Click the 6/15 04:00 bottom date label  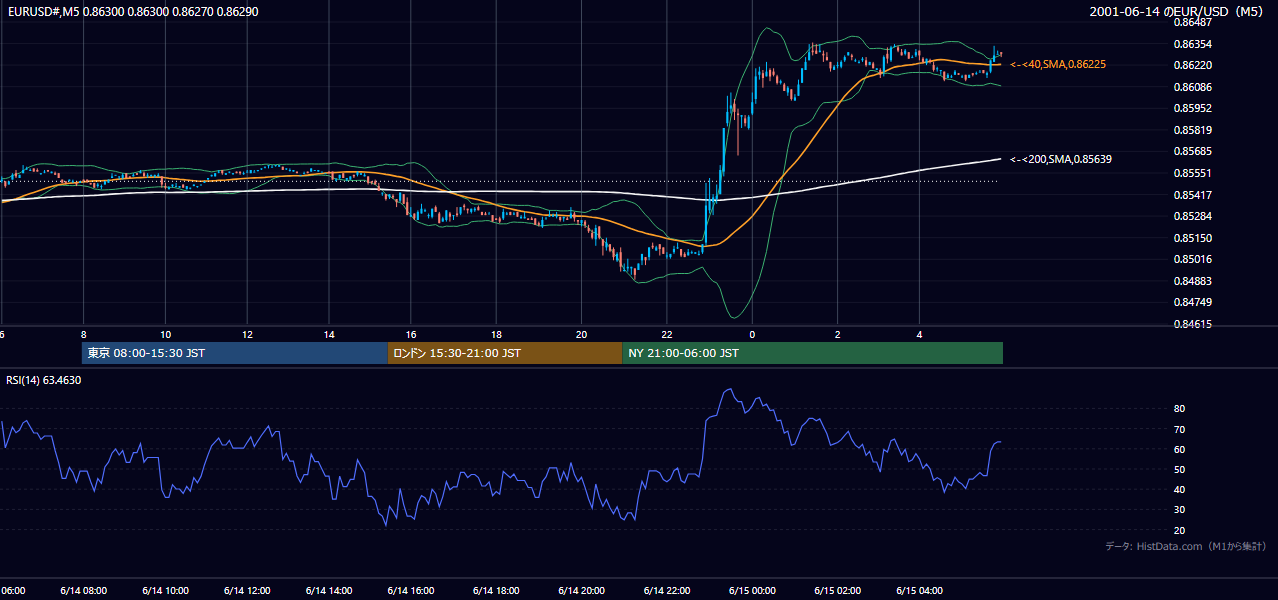[x=920, y=591]
